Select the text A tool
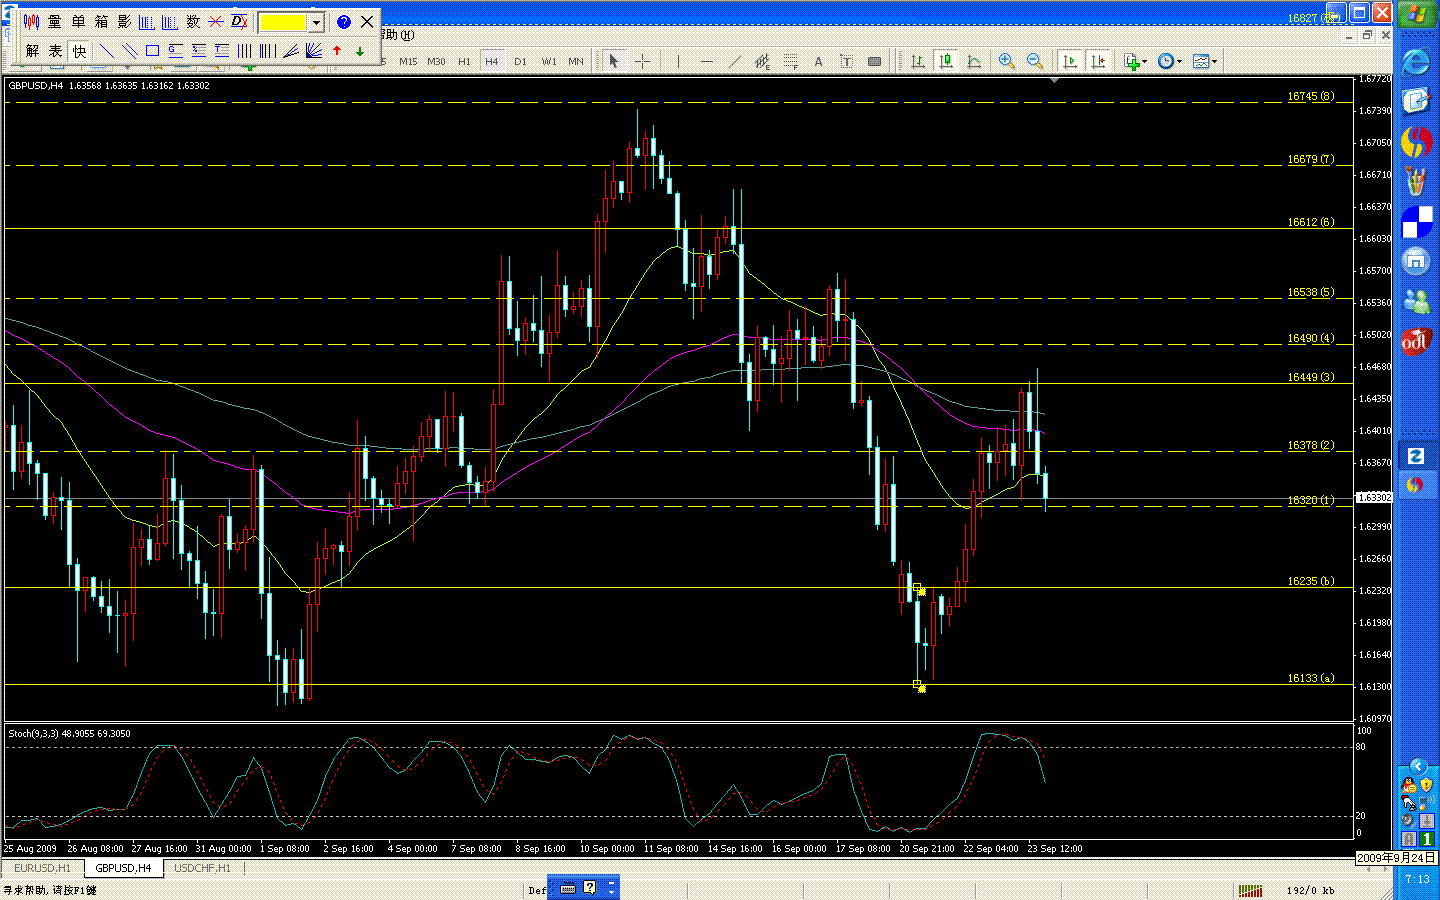This screenshot has height=900, width=1440. [x=818, y=61]
